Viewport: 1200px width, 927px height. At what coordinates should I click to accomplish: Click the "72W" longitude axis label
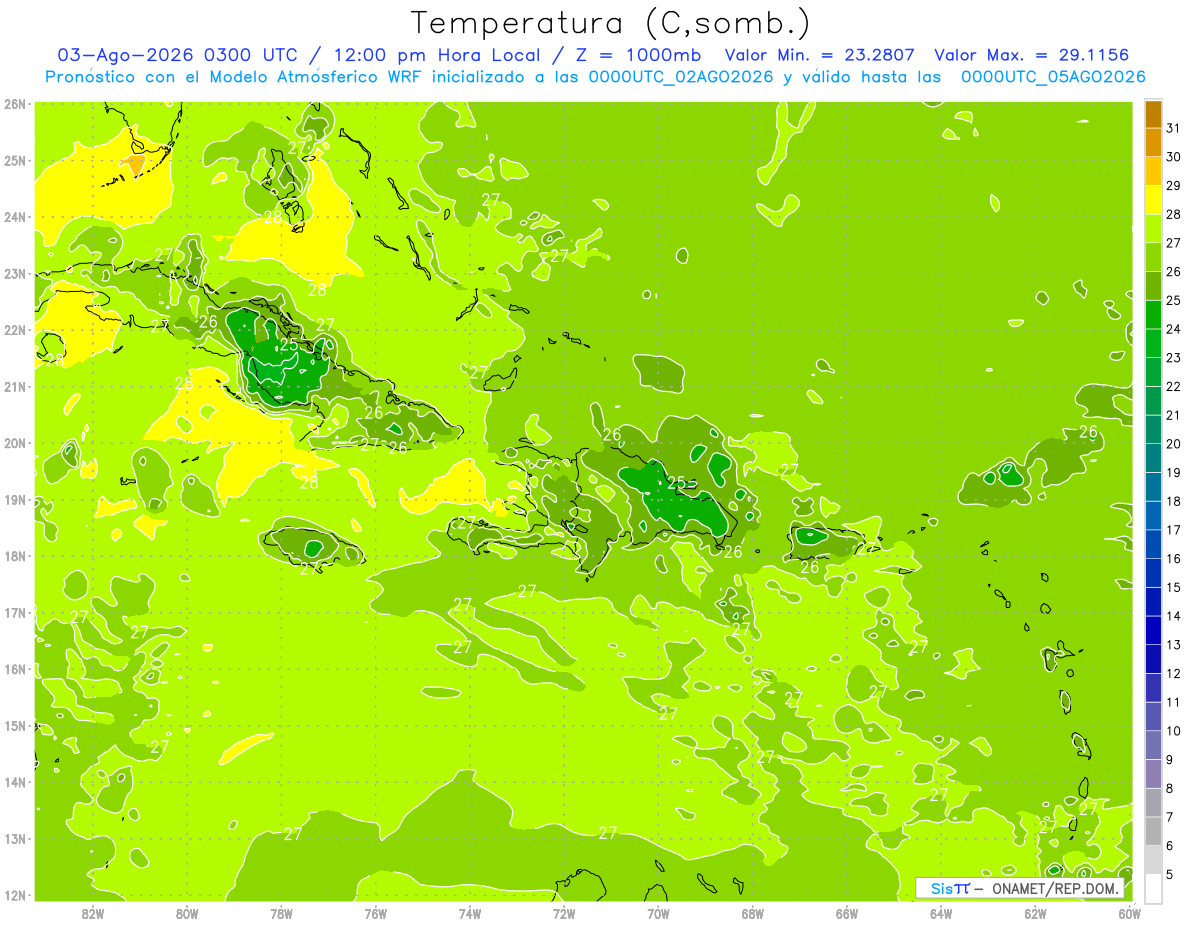tap(564, 912)
